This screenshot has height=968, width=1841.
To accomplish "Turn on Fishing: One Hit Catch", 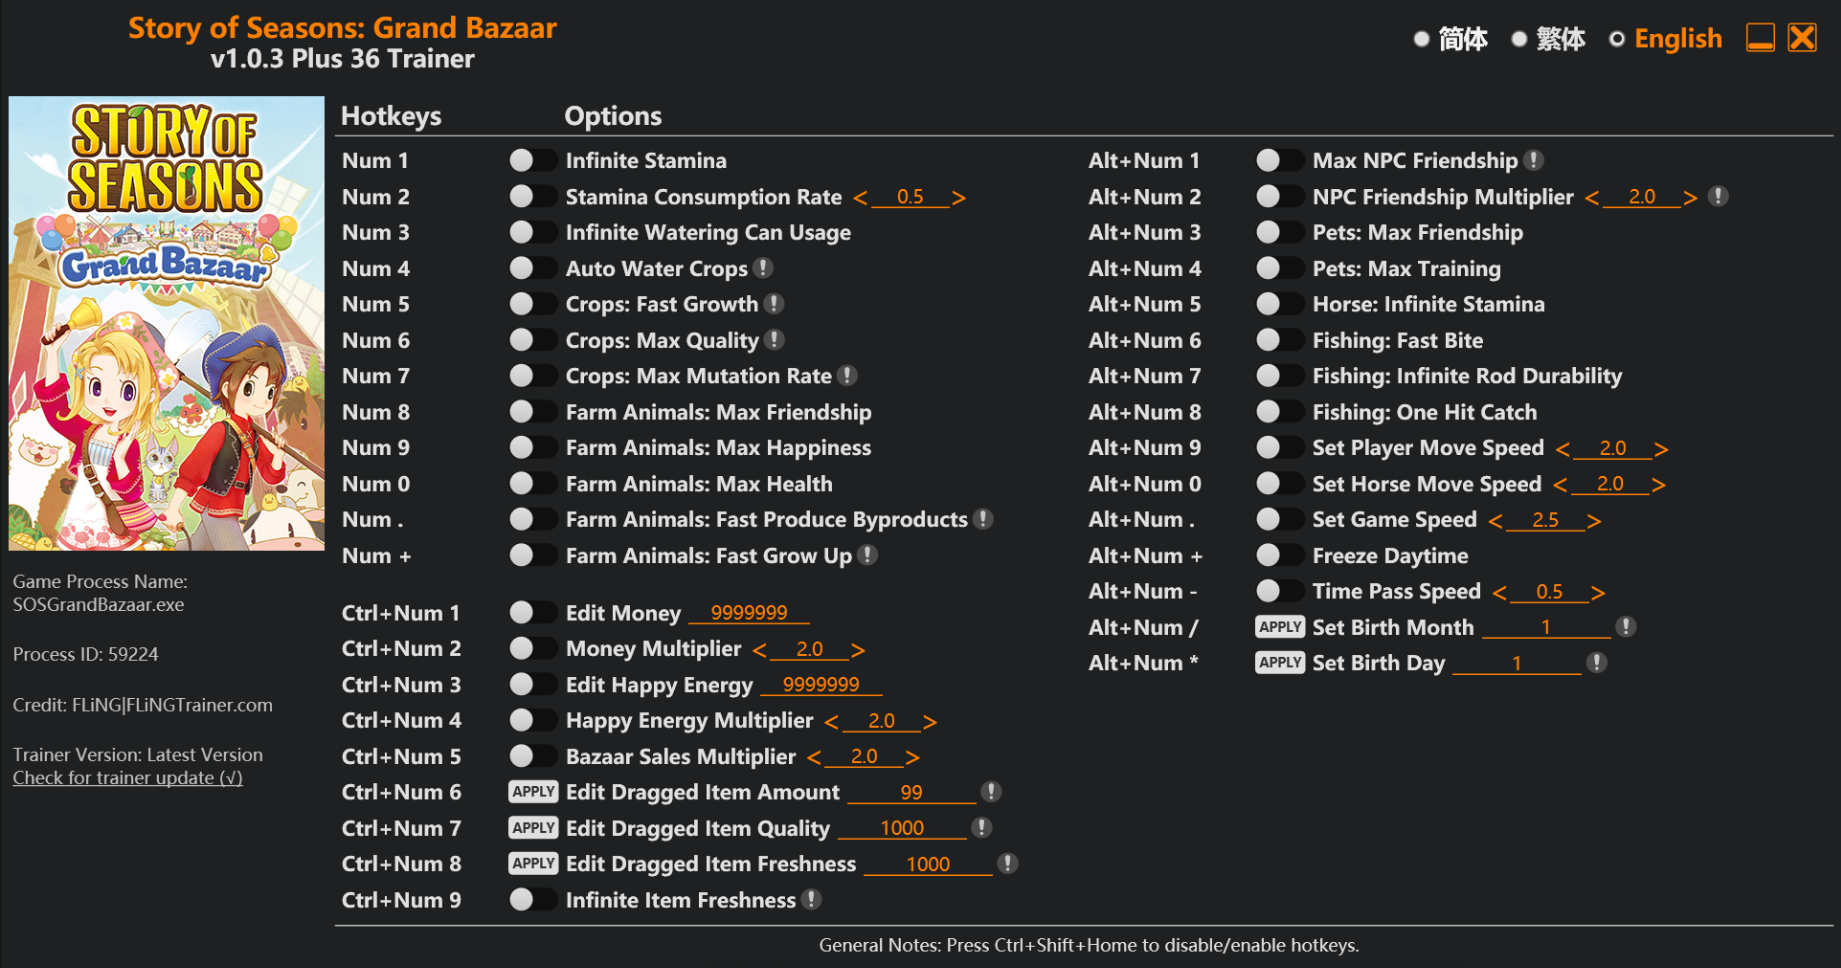I will point(1279,412).
